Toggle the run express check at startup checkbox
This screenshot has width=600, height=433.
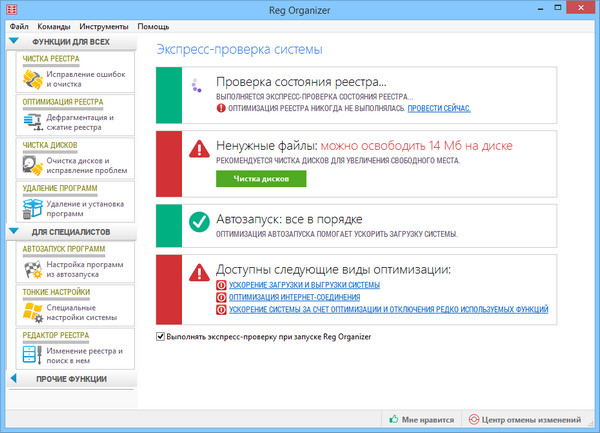point(162,337)
